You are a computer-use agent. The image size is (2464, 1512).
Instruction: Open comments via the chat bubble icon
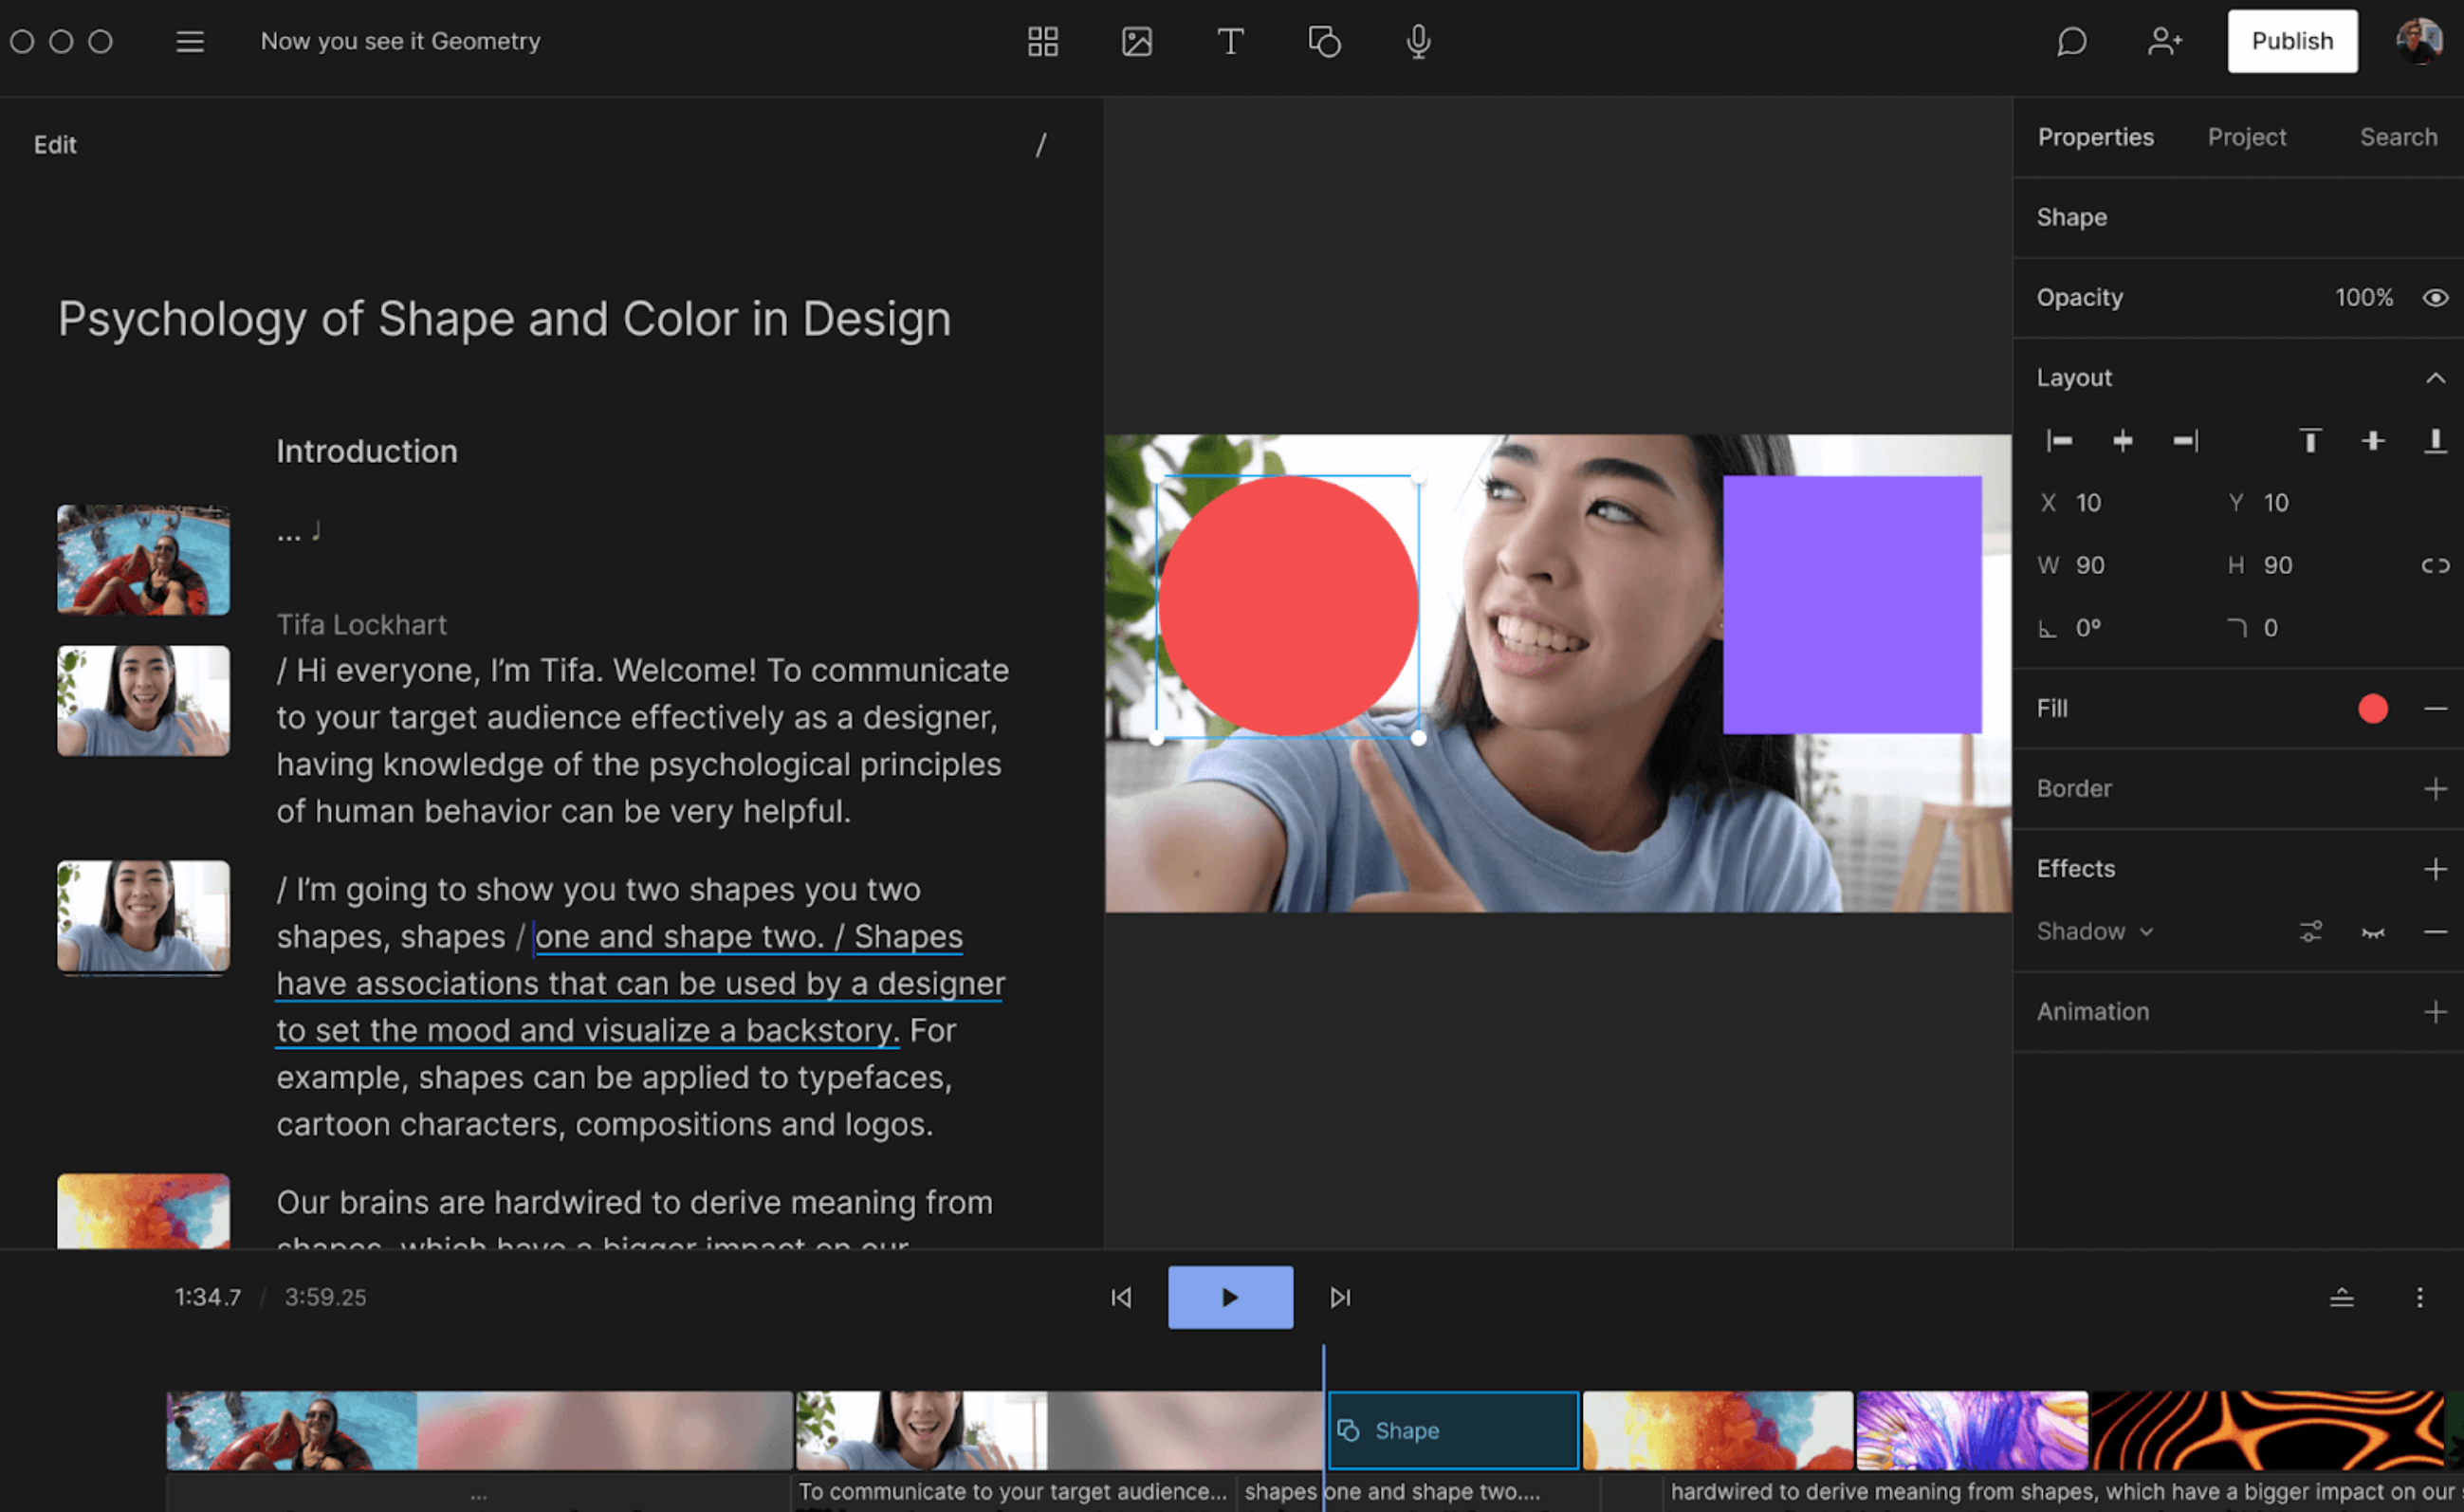pos(2071,41)
